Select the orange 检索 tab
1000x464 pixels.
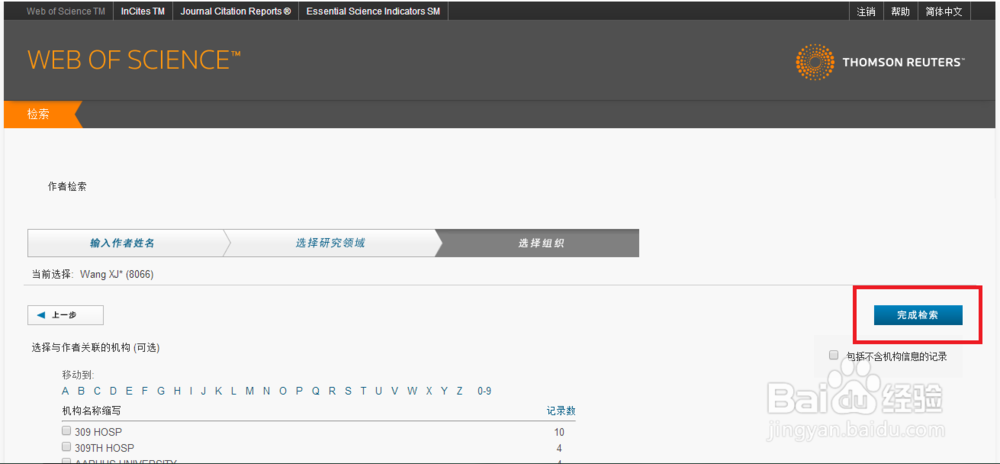coord(39,115)
